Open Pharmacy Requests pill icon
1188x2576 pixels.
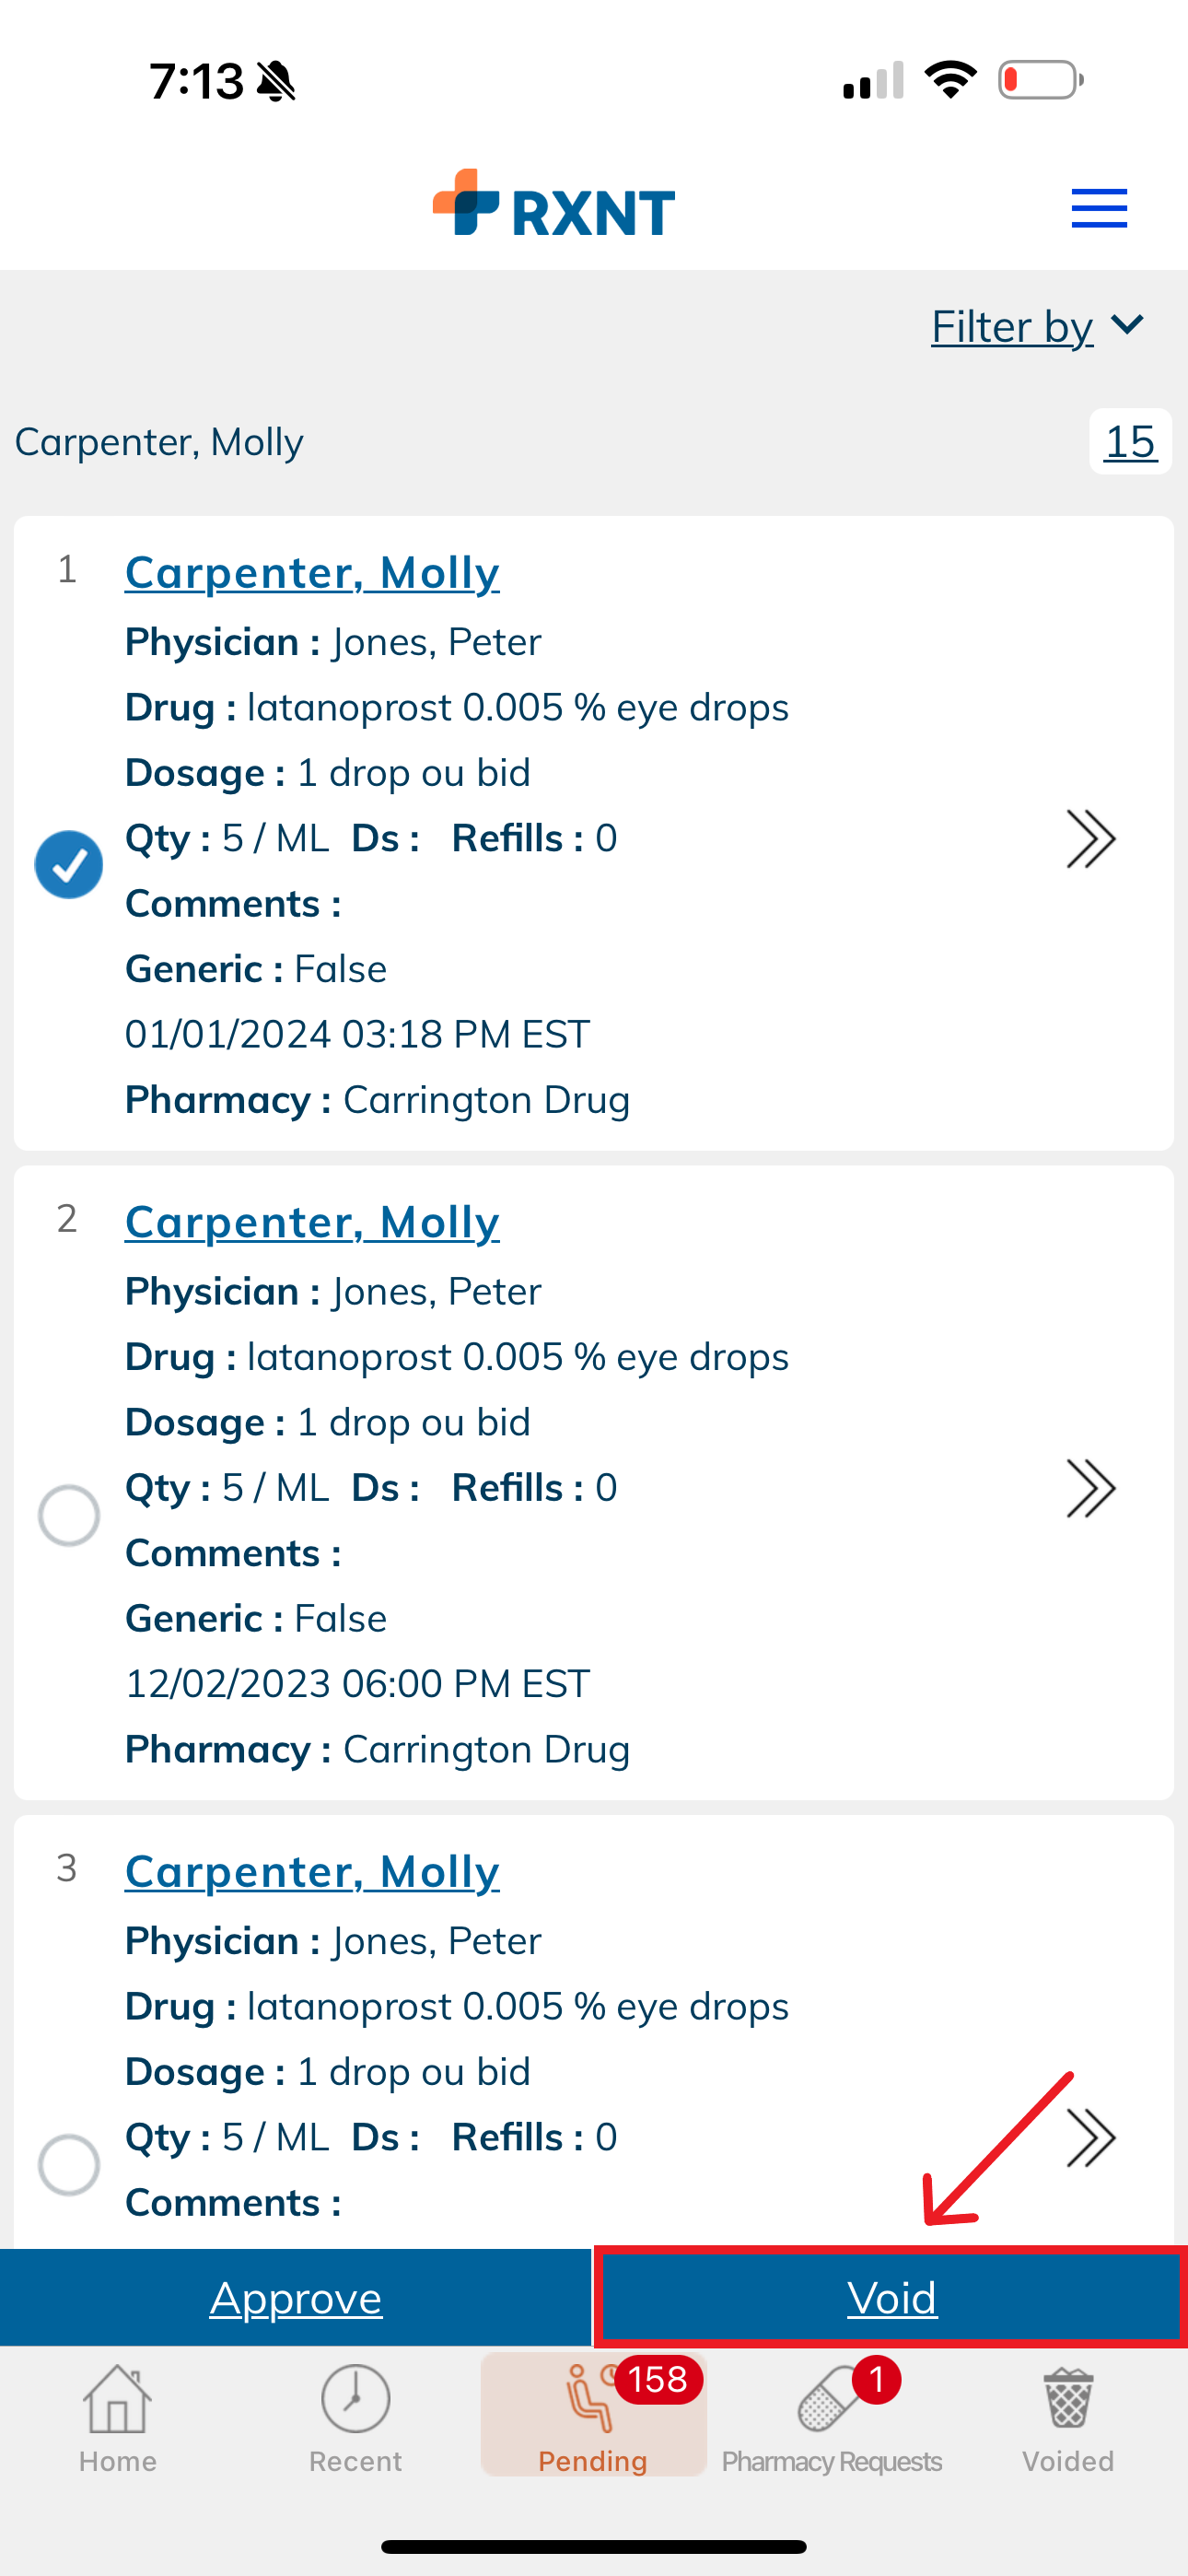tap(832, 2398)
